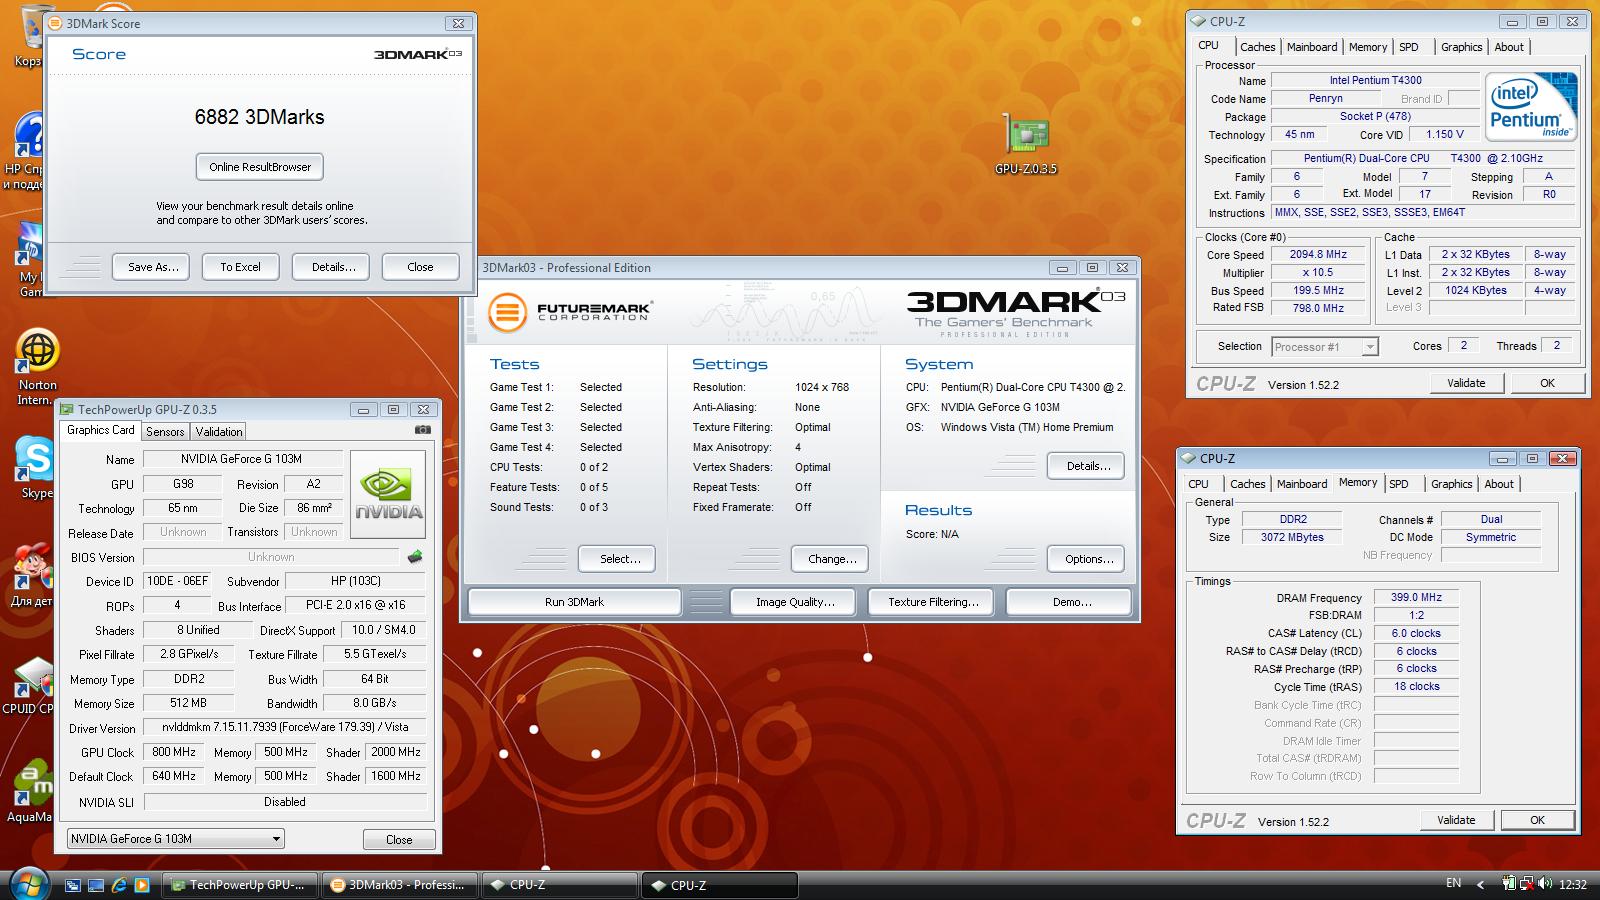Image resolution: width=1600 pixels, height=900 pixels.
Task: Click the 3DMark Score window title icon
Action: [x=56, y=23]
